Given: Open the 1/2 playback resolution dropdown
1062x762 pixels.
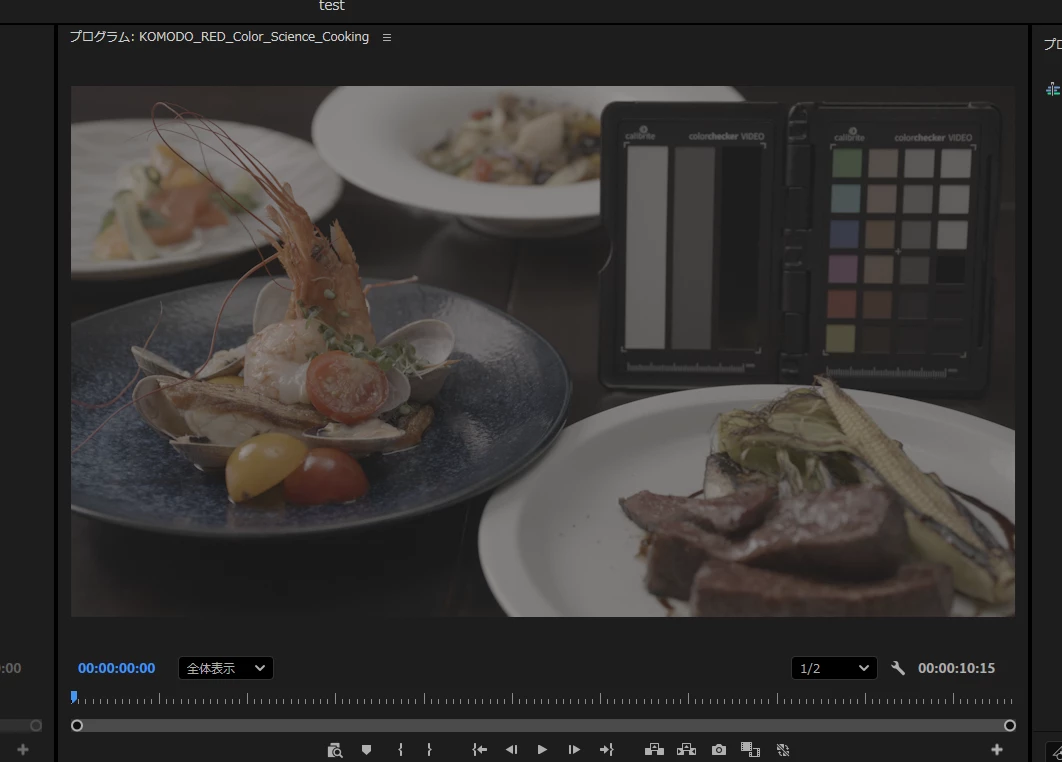Looking at the screenshot, I should tap(834, 668).
